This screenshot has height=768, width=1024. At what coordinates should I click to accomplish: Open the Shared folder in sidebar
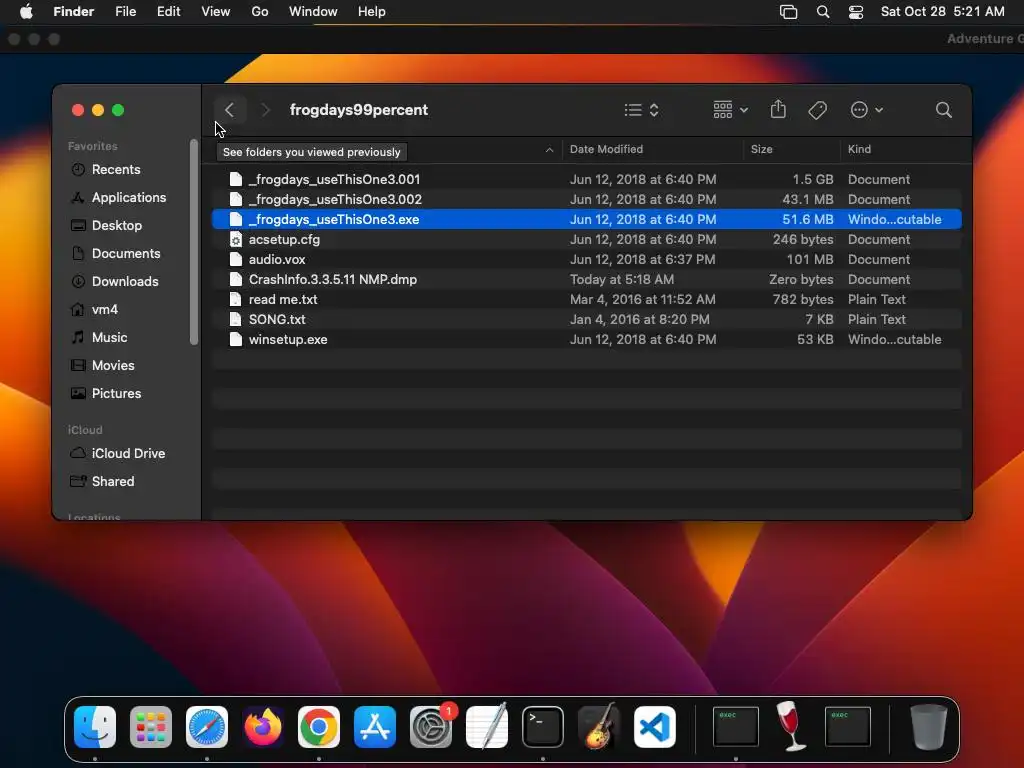(103, 481)
